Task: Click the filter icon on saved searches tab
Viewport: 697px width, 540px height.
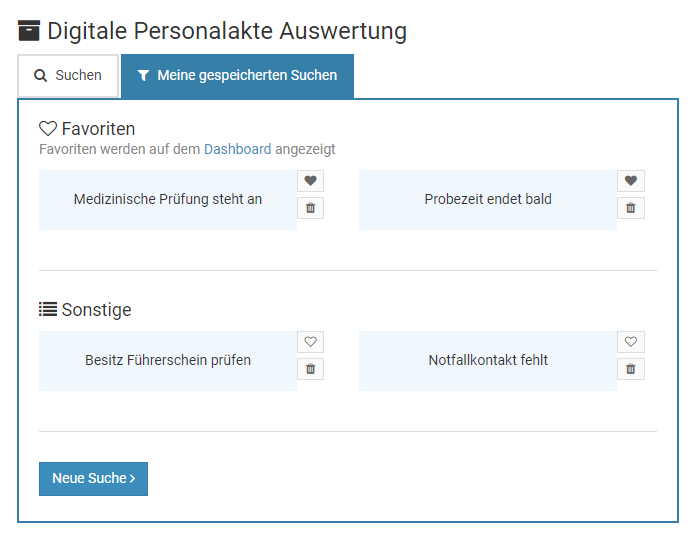Action: (x=143, y=76)
